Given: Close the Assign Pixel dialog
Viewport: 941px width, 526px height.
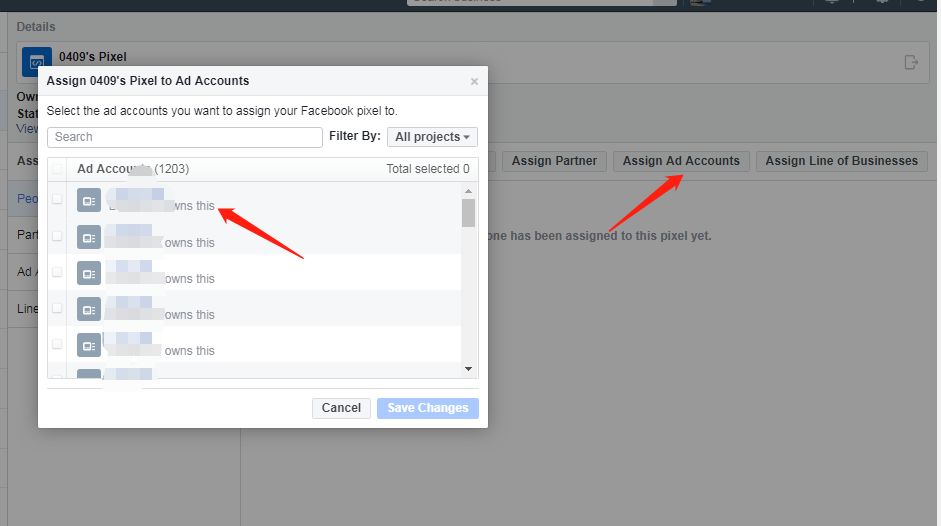Looking at the screenshot, I should (x=474, y=81).
